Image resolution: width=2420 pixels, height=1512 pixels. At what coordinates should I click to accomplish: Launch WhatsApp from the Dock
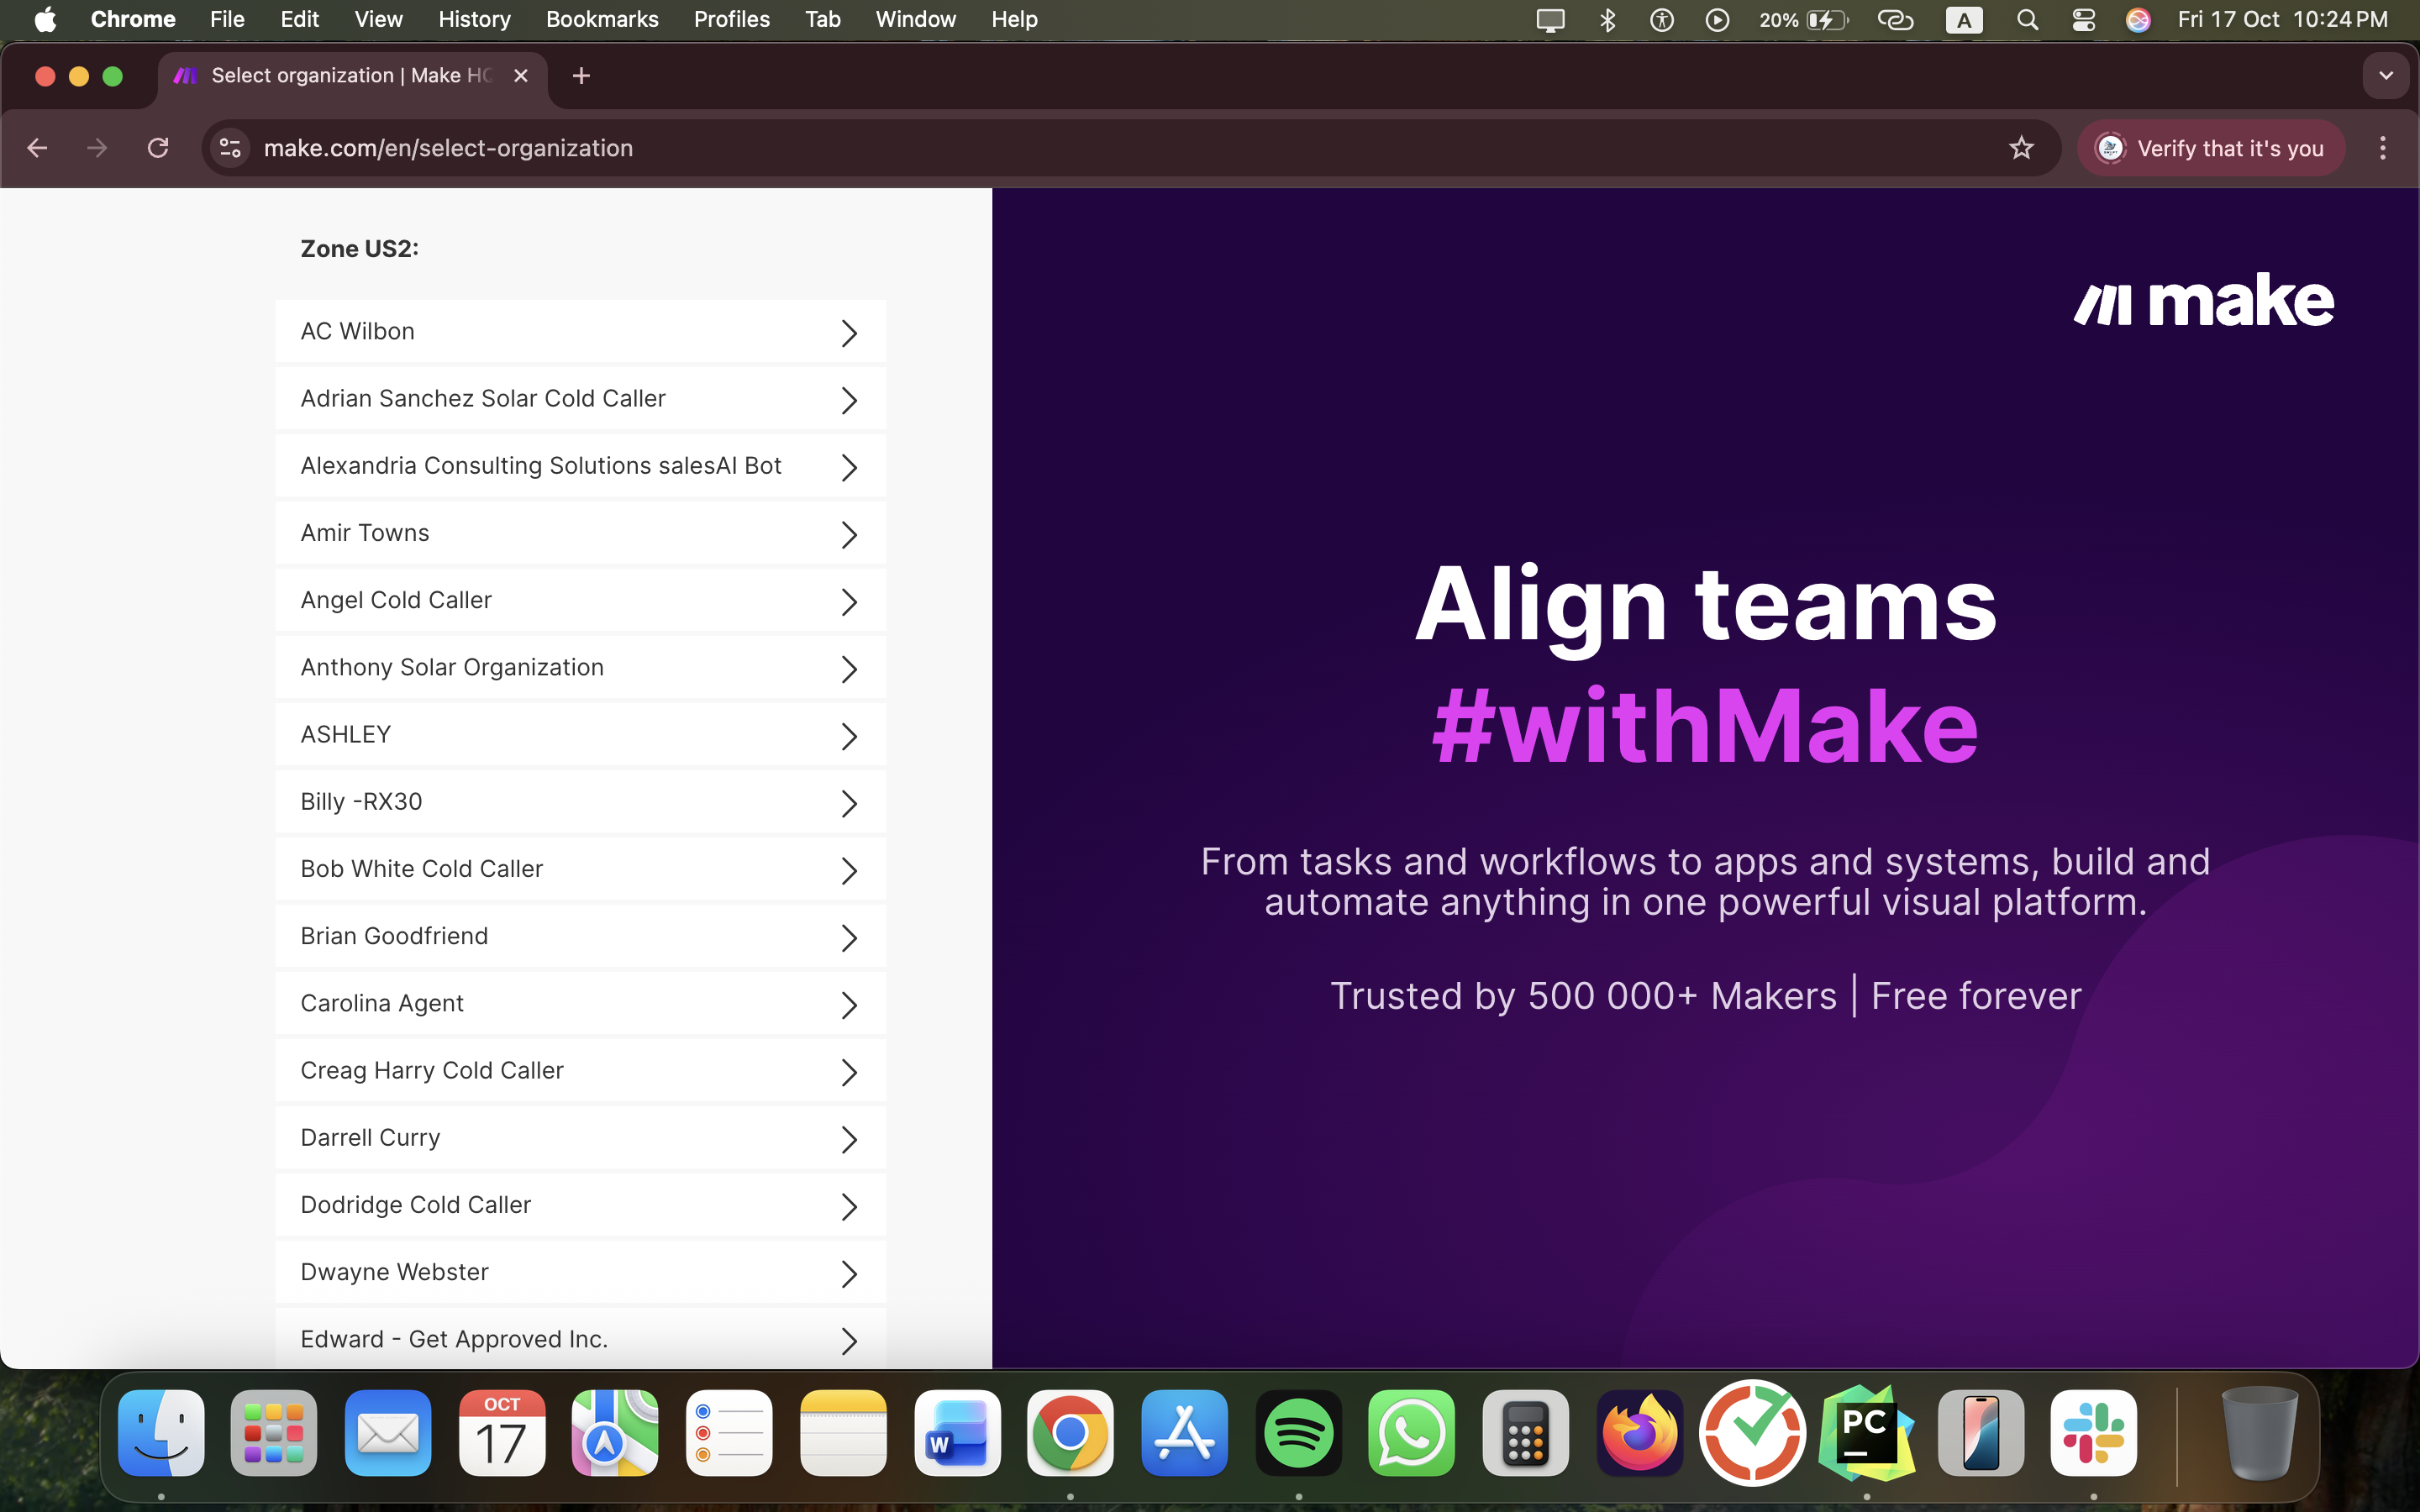coord(1411,1432)
